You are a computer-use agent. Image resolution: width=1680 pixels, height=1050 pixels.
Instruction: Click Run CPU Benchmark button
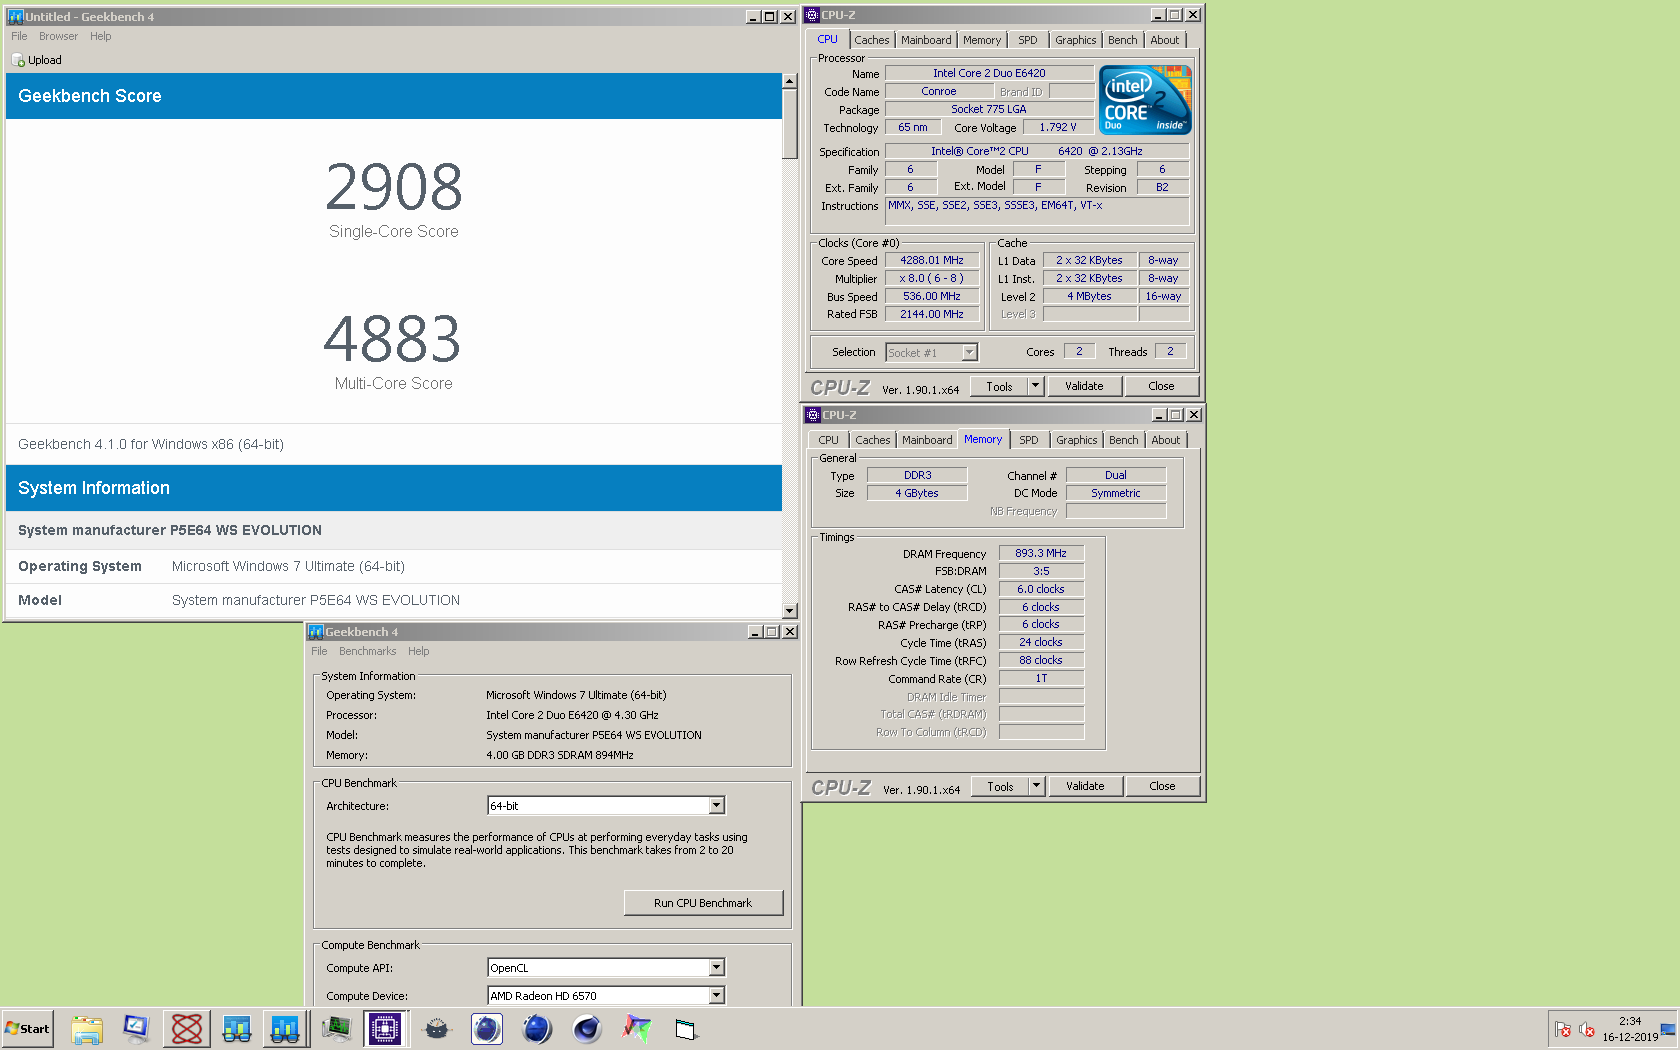(x=703, y=903)
